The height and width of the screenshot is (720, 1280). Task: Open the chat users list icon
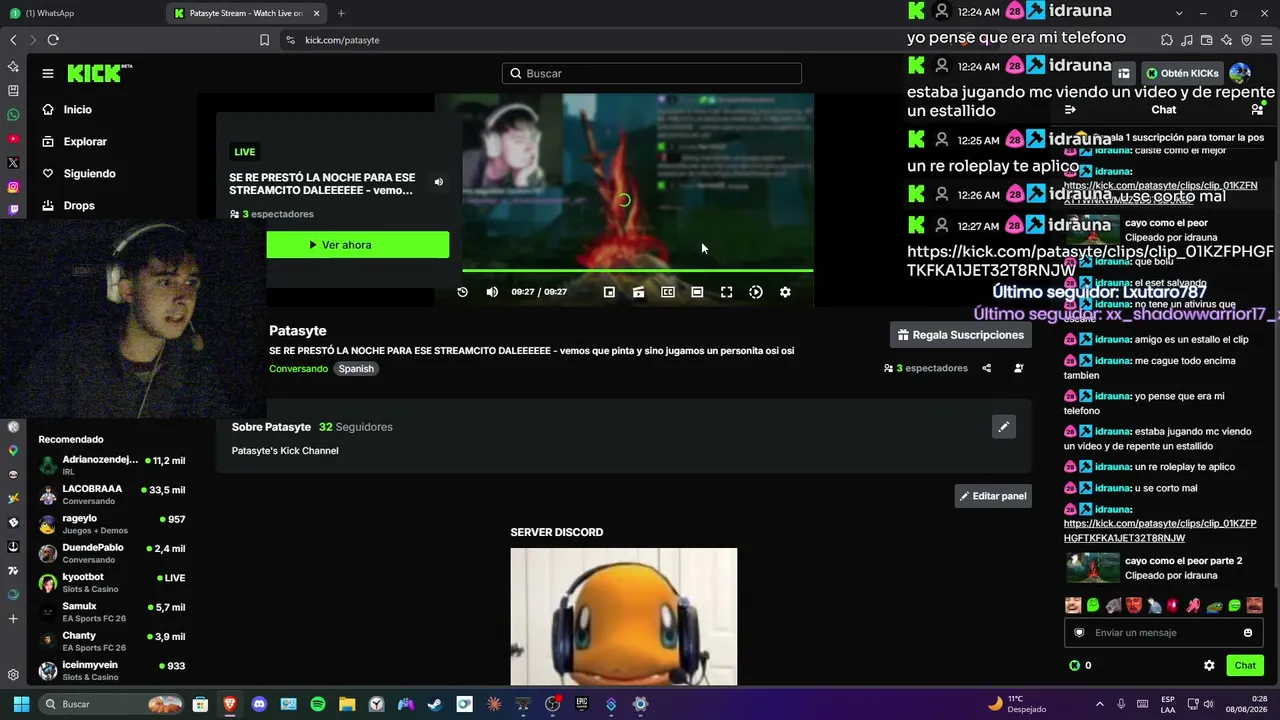[1257, 110]
